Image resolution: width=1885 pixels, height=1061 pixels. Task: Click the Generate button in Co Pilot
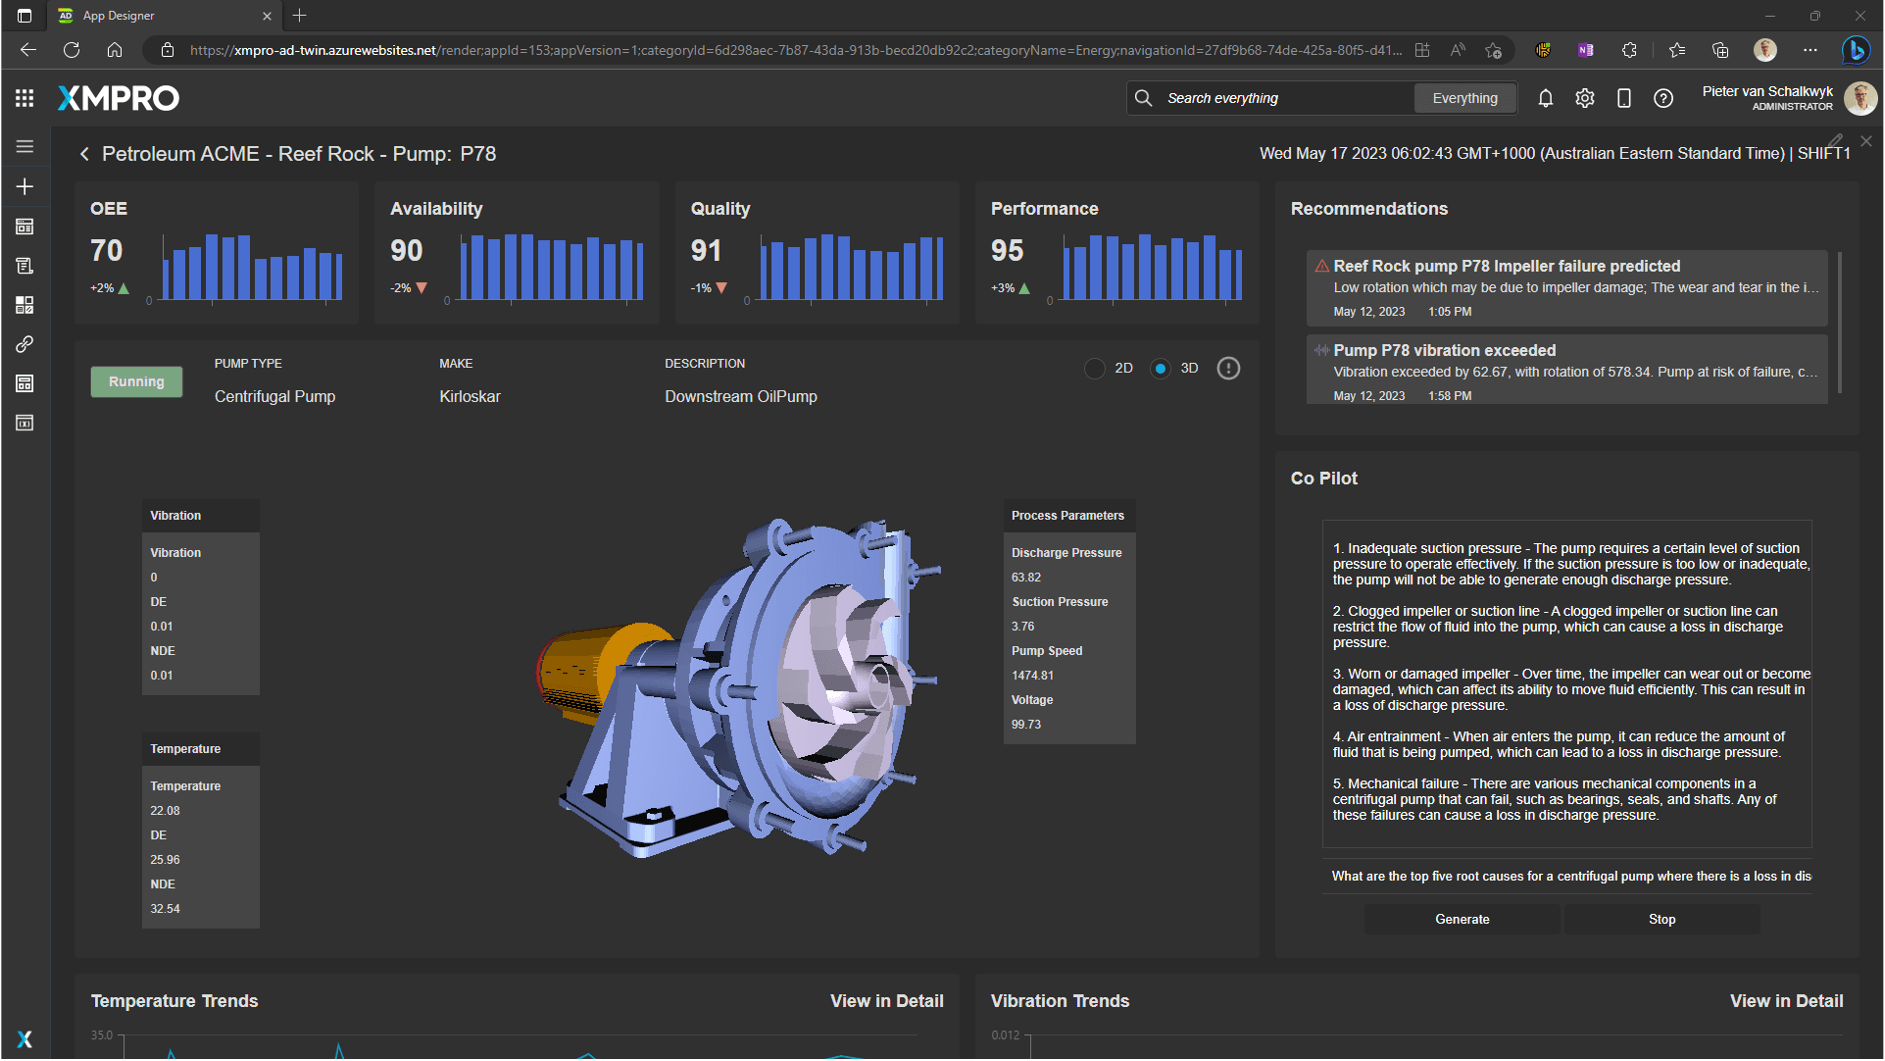pyautogui.click(x=1461, y=919)
